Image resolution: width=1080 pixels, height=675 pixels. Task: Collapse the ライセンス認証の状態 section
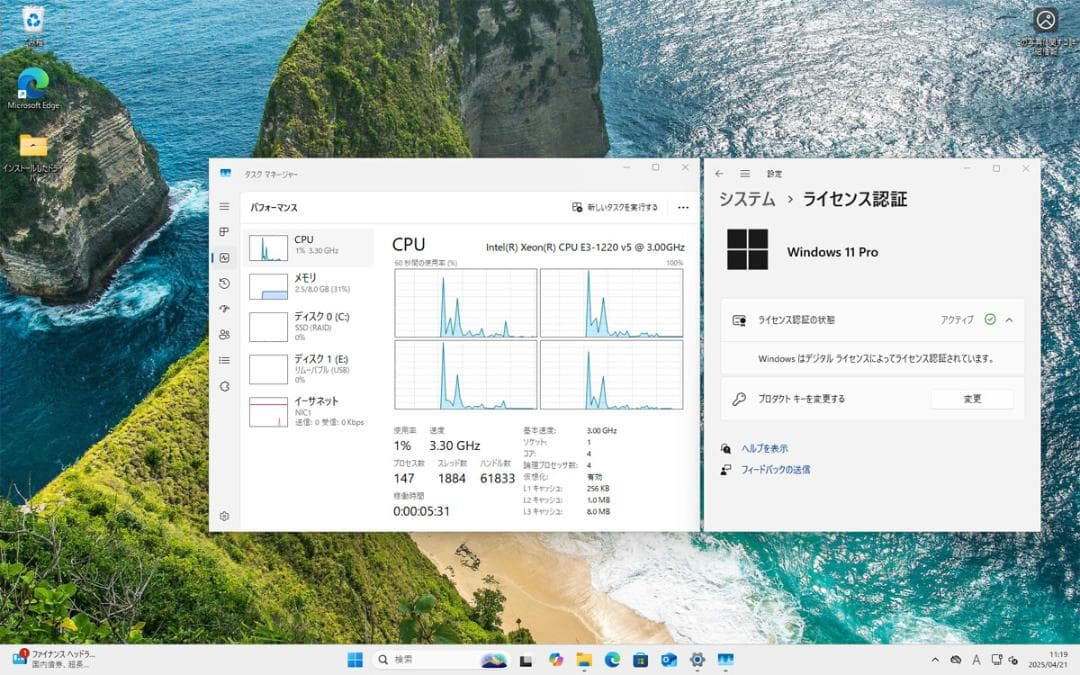[1009, 318]
